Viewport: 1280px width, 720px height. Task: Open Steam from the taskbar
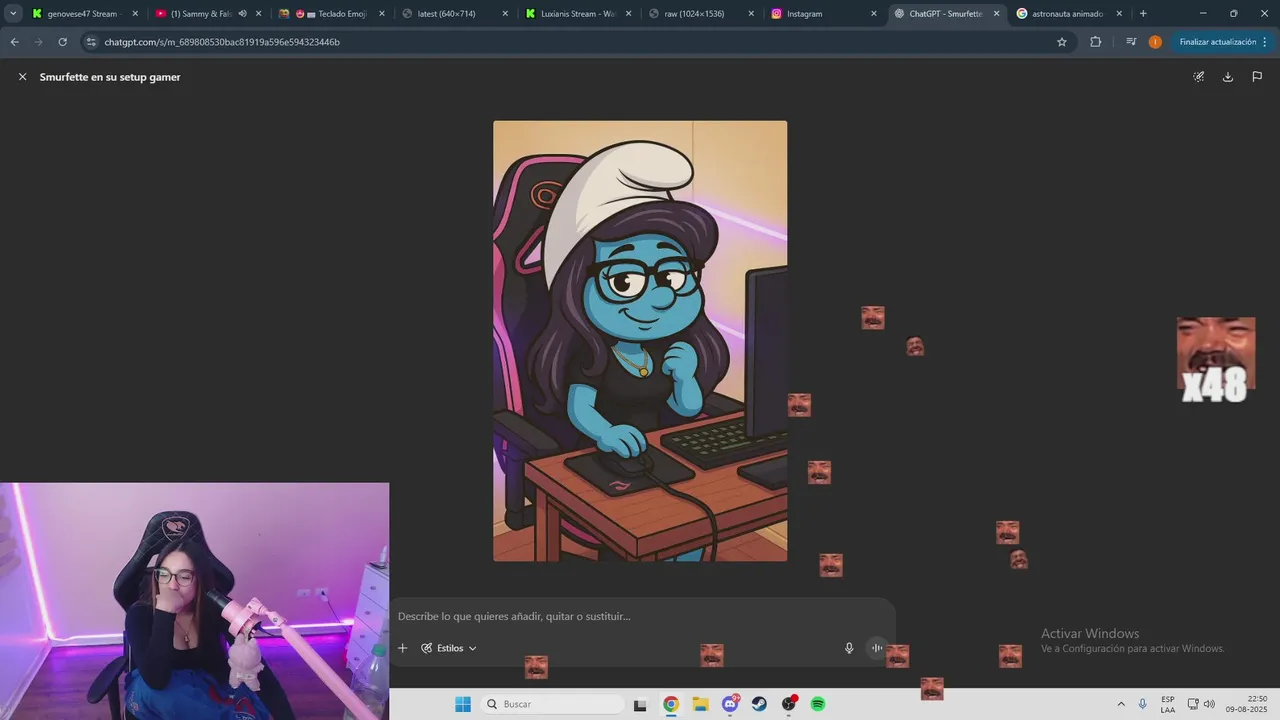pos(759,704)
